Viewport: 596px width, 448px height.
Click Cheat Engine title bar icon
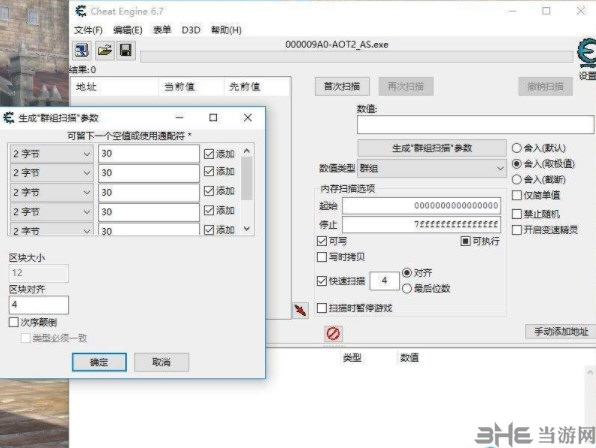coord(81,11)
